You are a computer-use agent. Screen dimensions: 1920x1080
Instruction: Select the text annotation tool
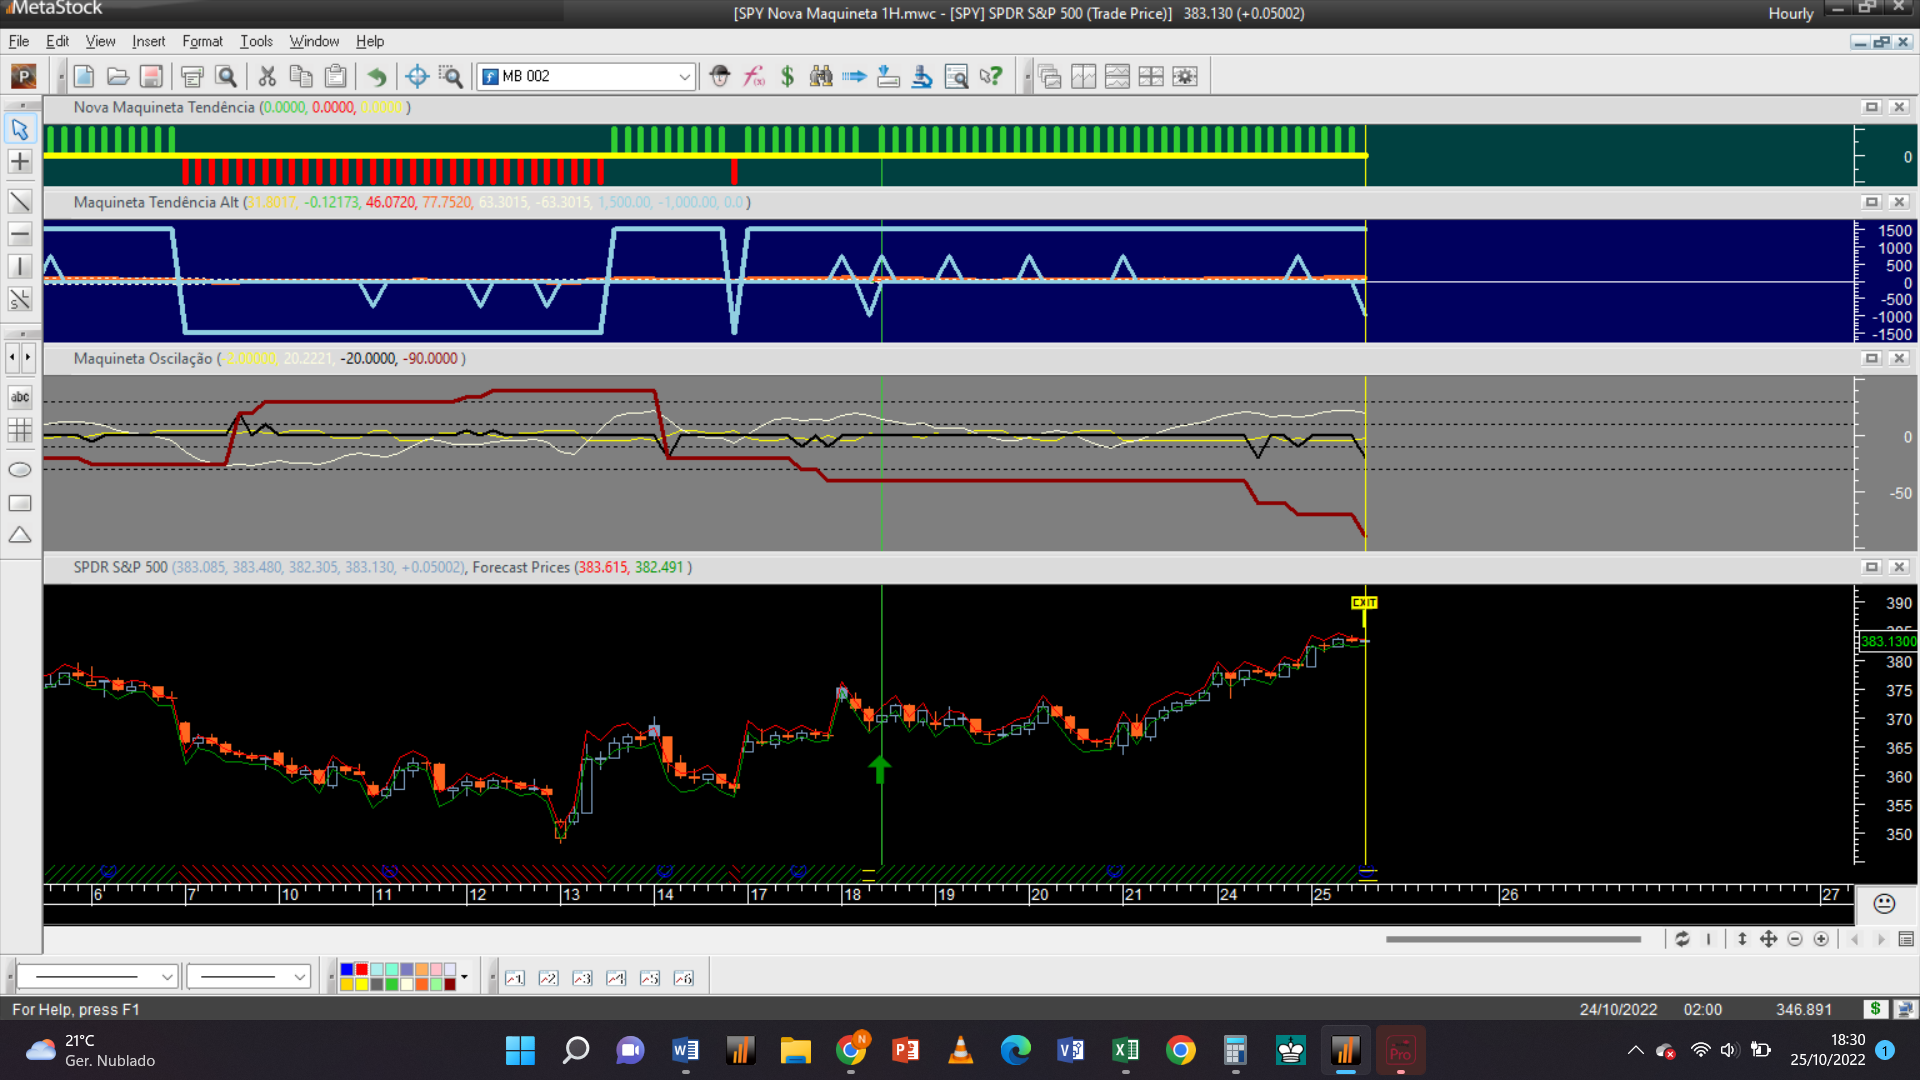pyautogui.click(x=20, y=397)
